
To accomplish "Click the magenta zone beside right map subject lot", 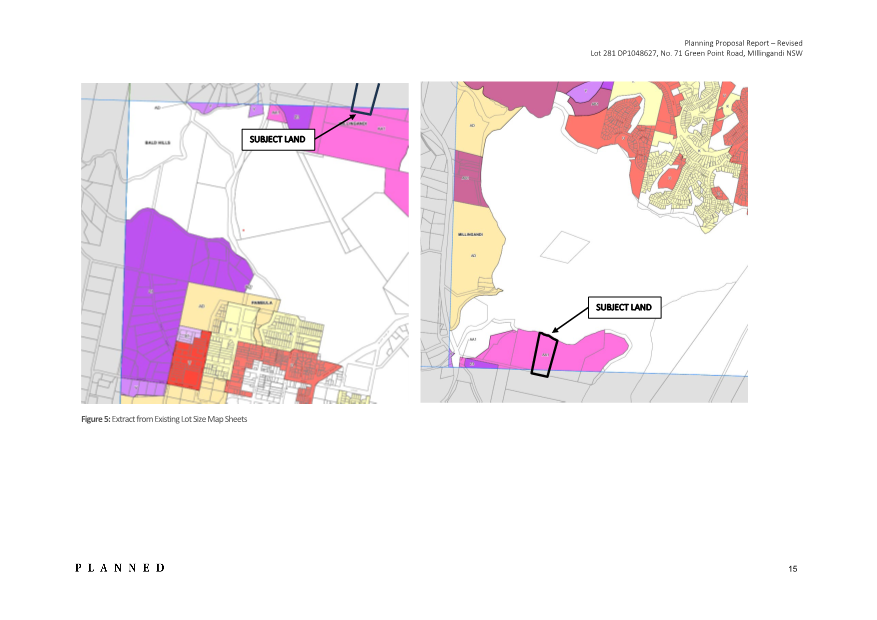I will (590, 350).
